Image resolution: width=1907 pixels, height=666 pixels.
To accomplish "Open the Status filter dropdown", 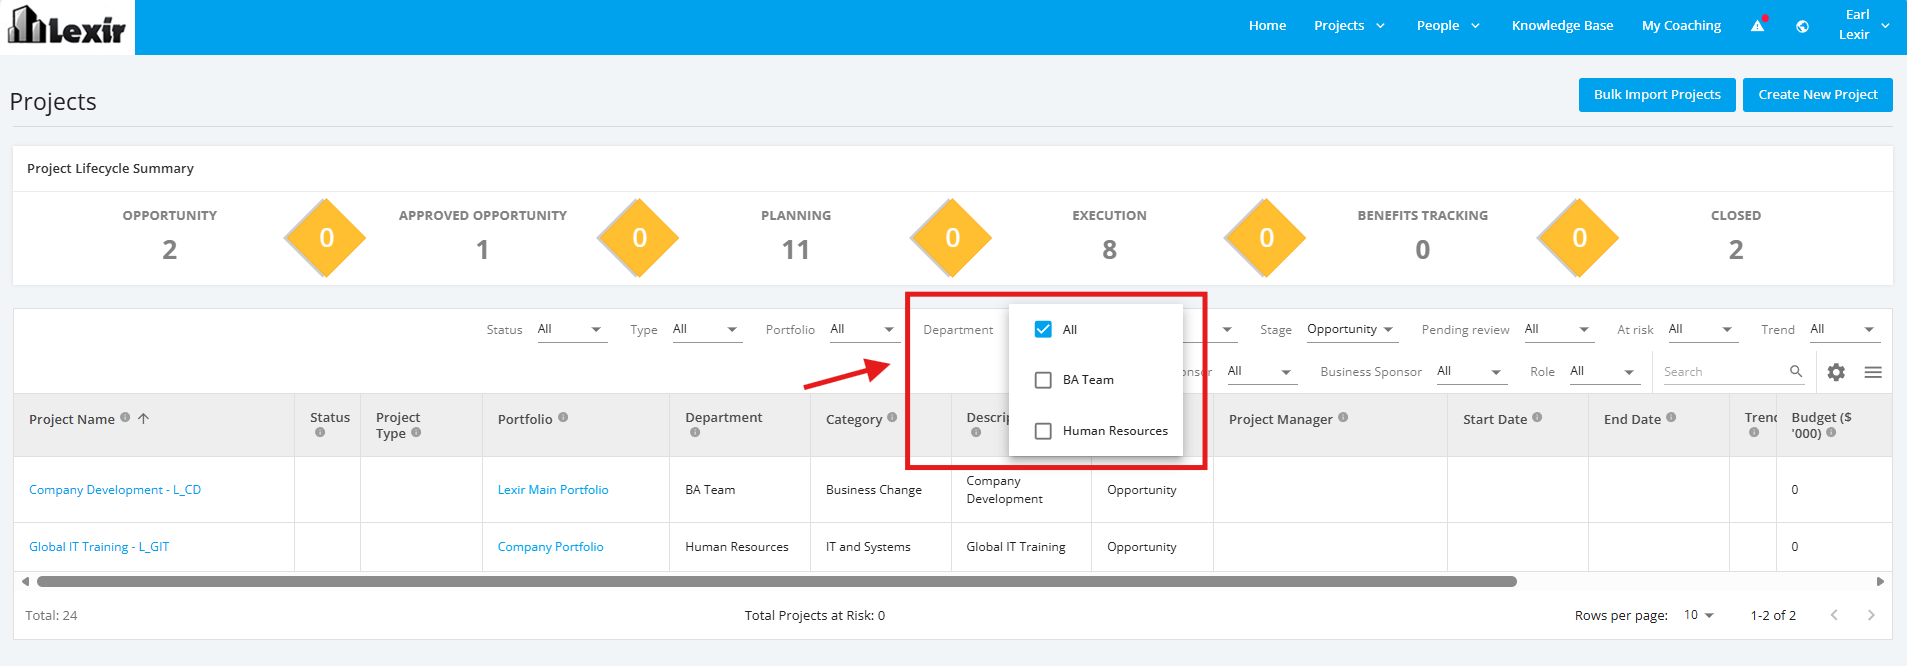I will (x=572, y=329).
